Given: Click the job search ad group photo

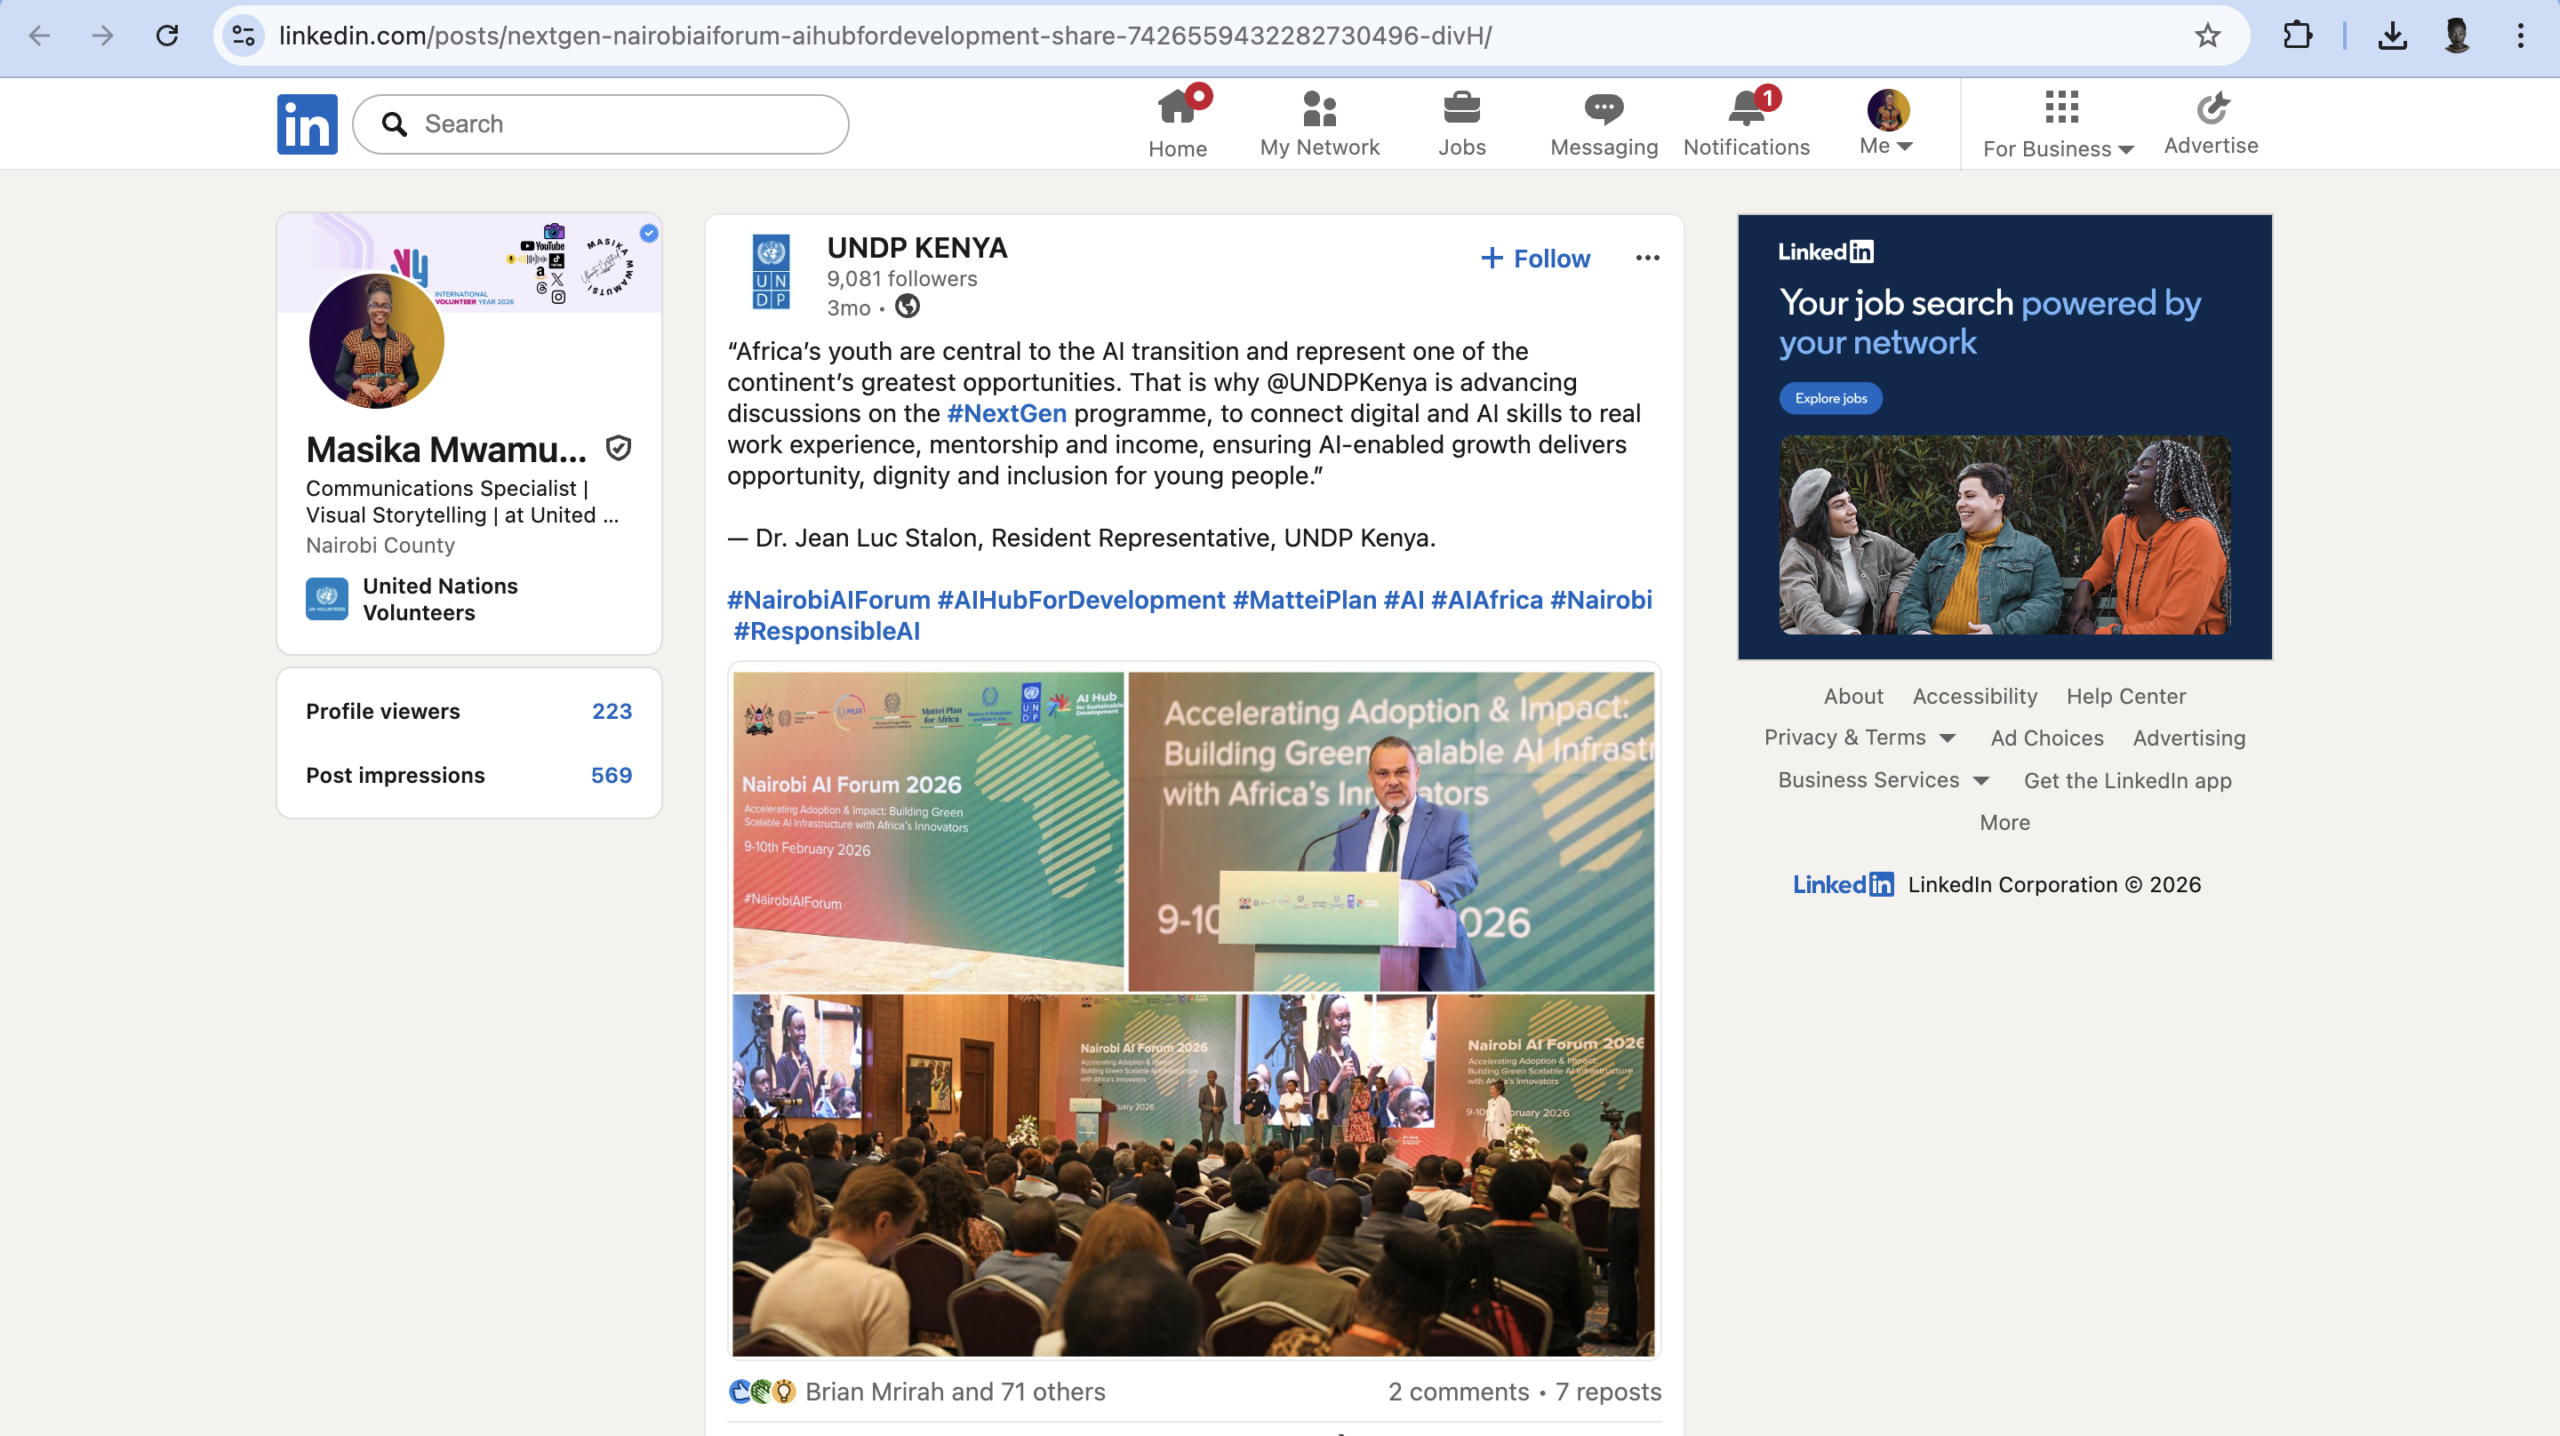Looking at the screenshot, I should tap(2004, 535).
